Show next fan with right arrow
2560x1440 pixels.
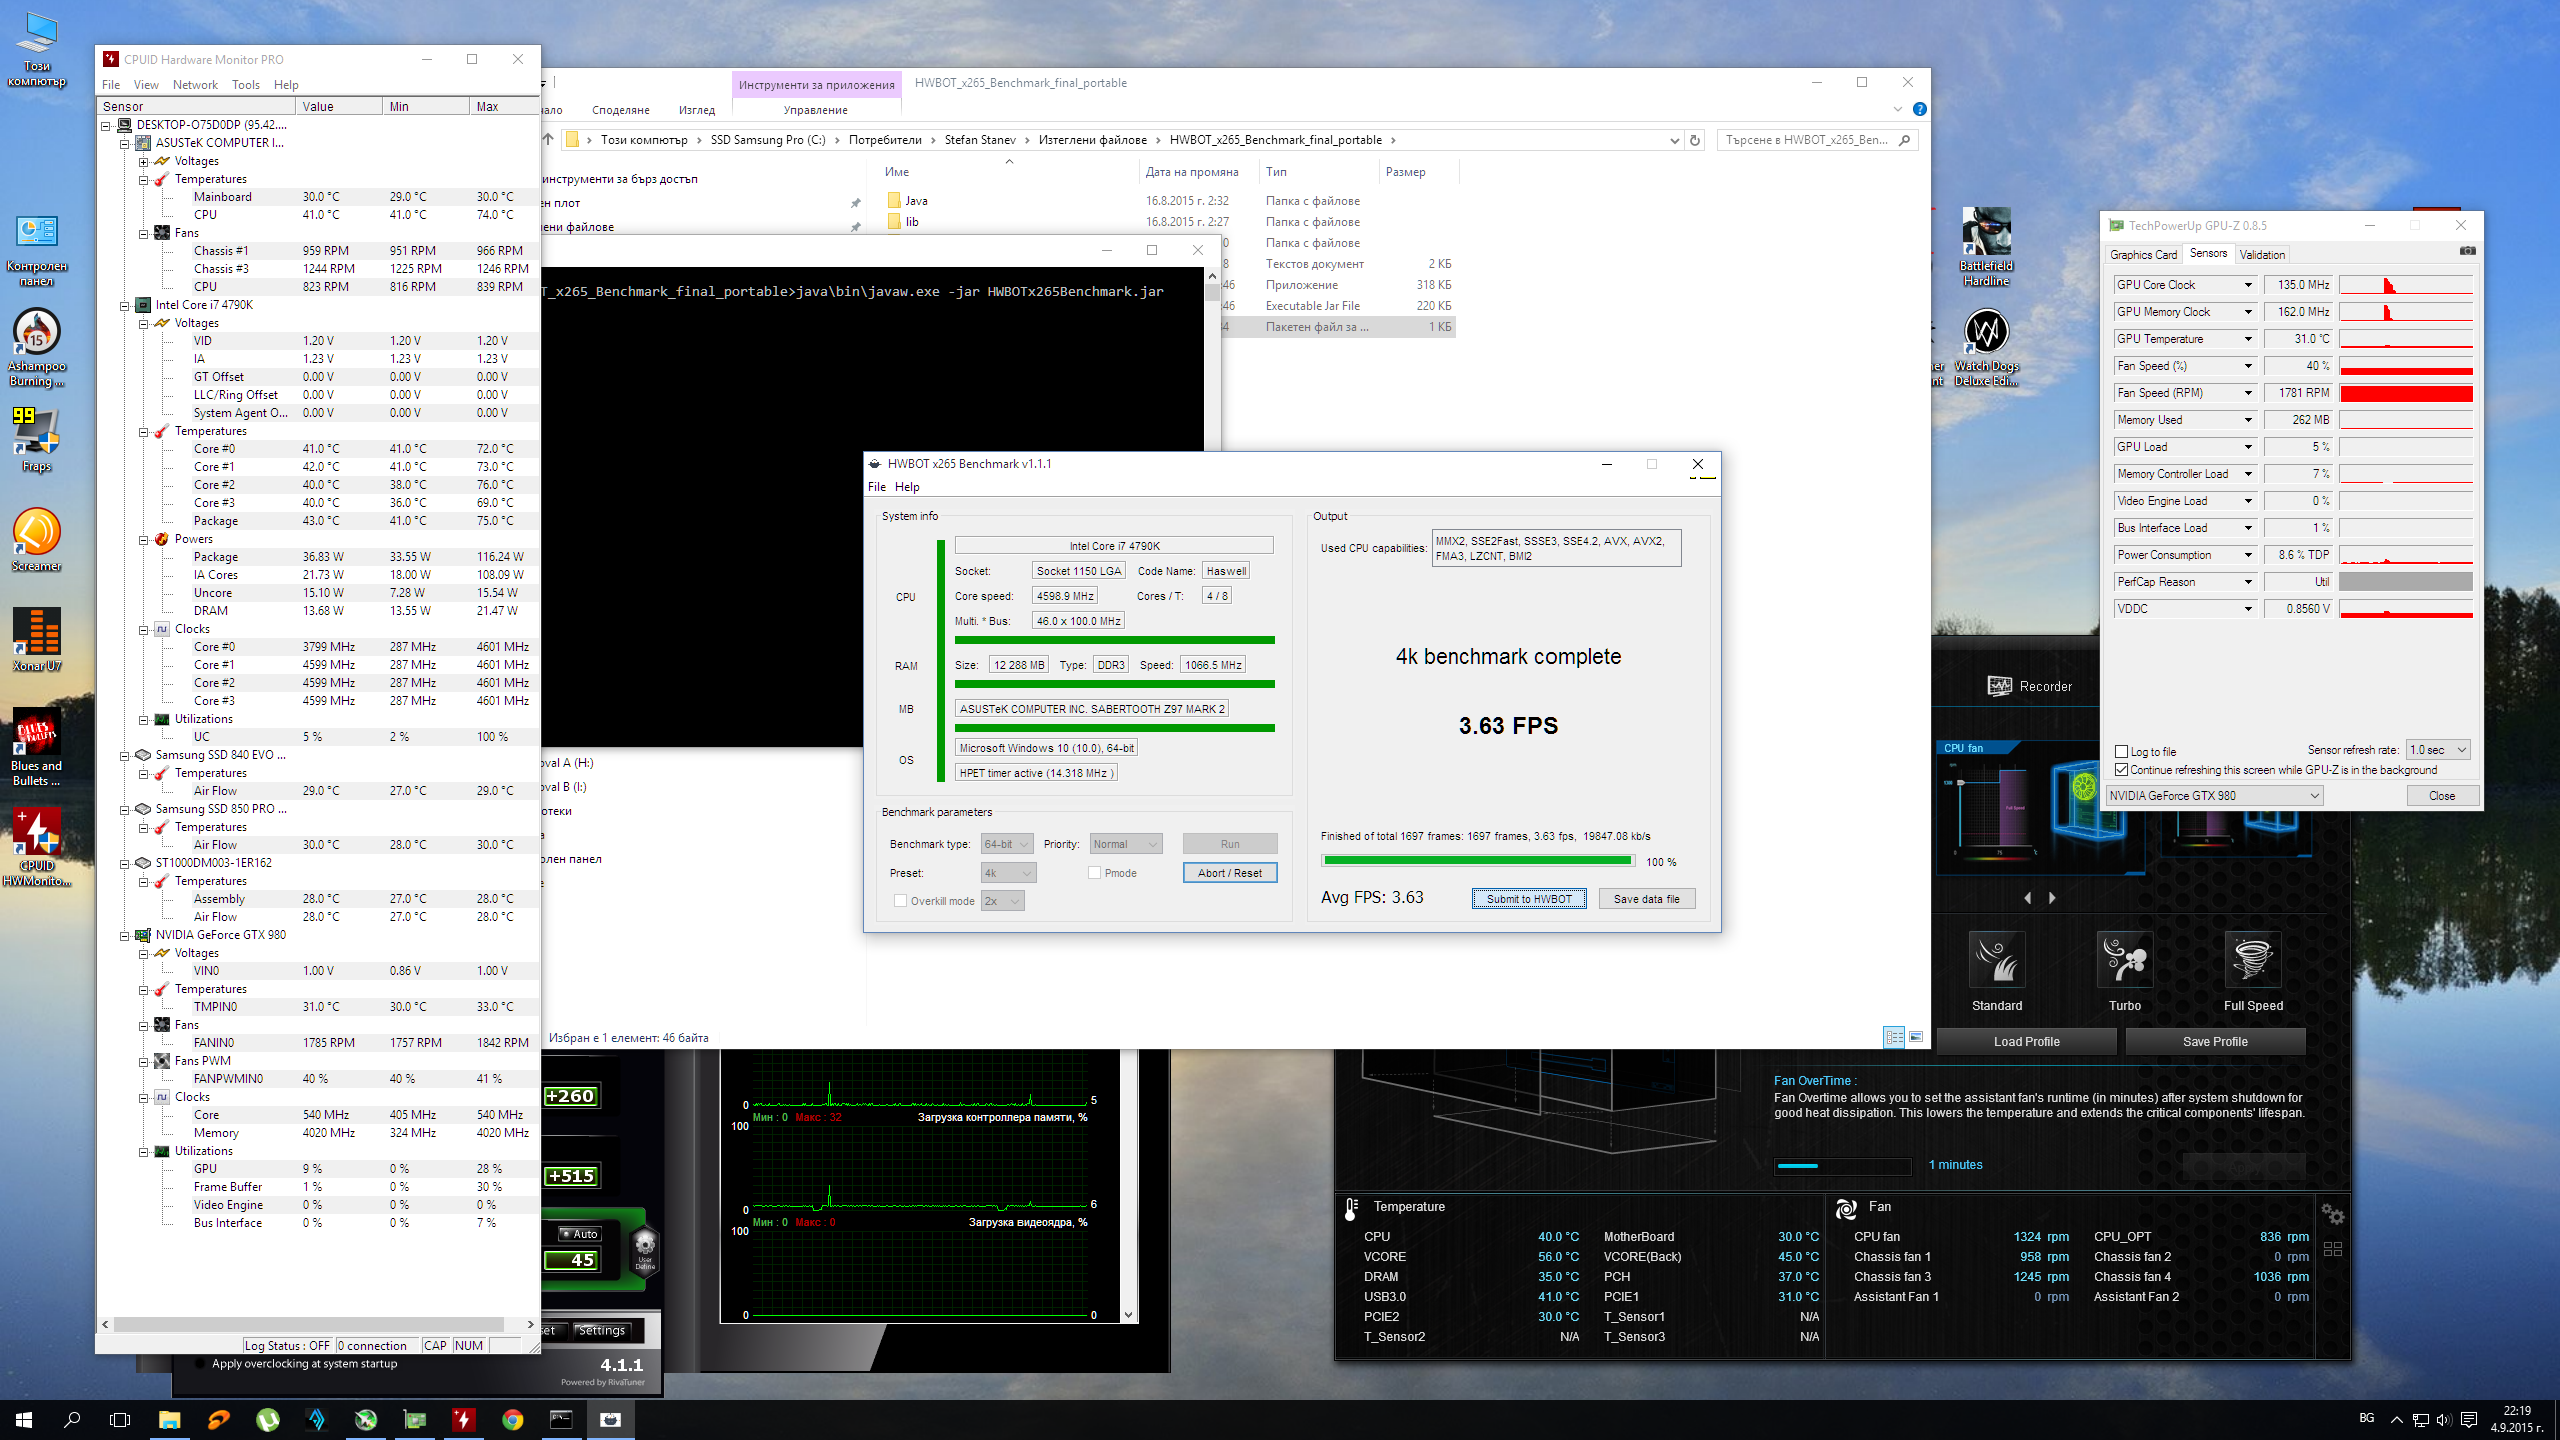(x=2052, y=898)
